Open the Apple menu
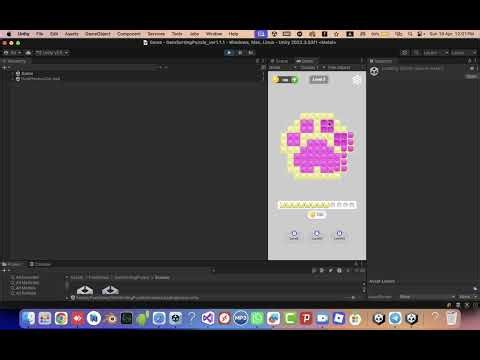Image resolution: width=480 pixels, height=360 pixels. (9, 34)
